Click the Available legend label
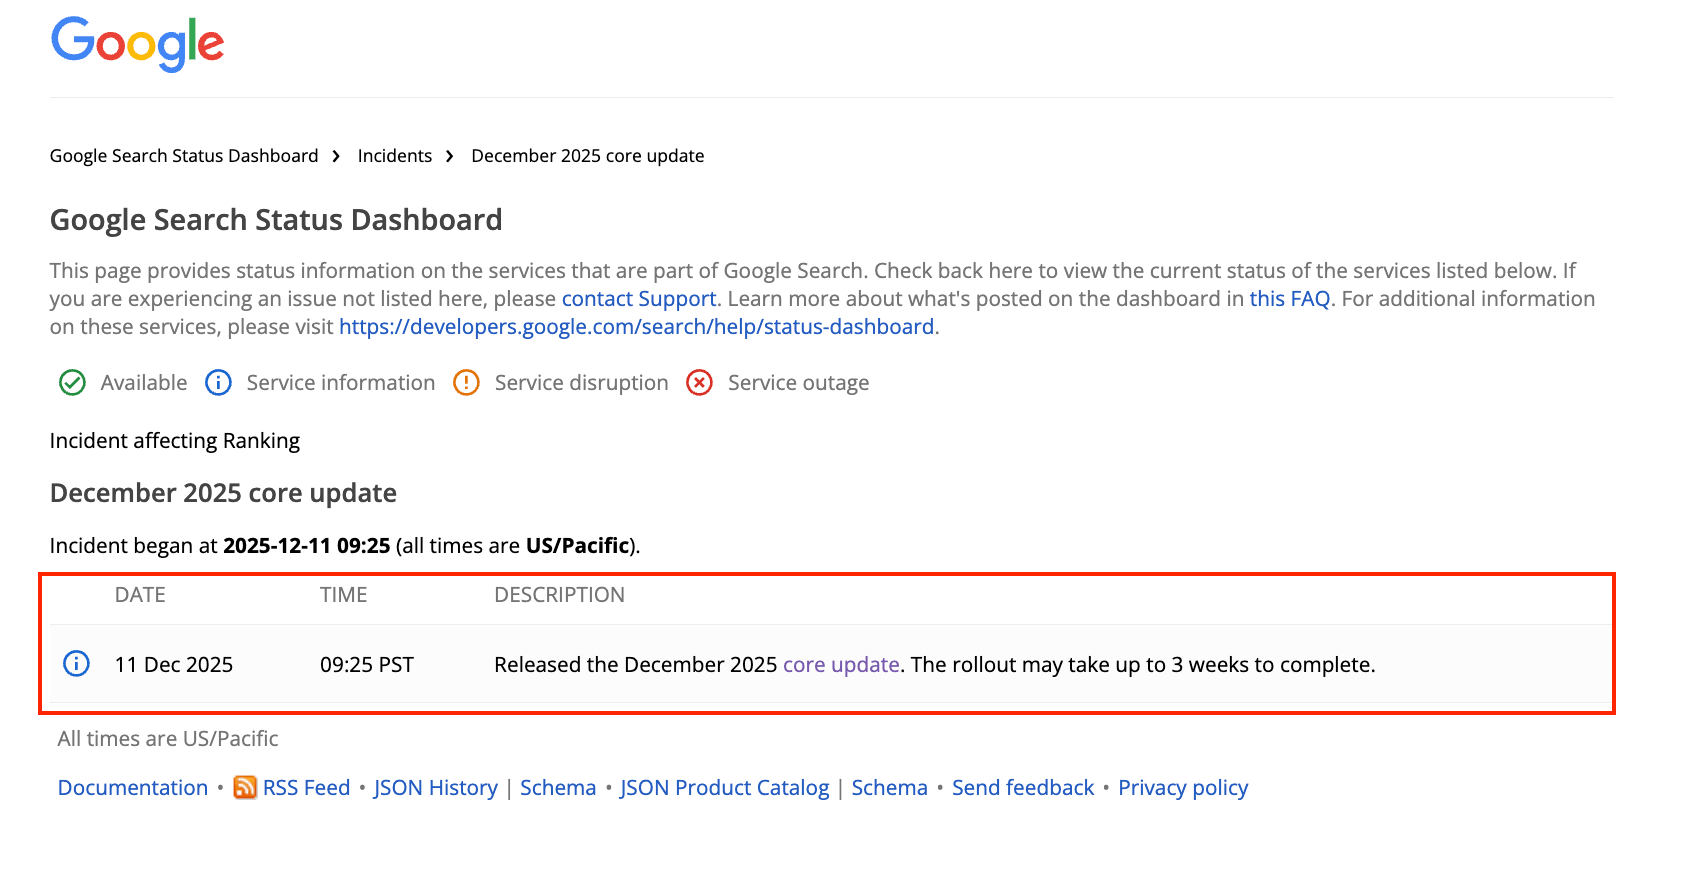This screenshot has height=896, width=1690. tap(144, 383)
